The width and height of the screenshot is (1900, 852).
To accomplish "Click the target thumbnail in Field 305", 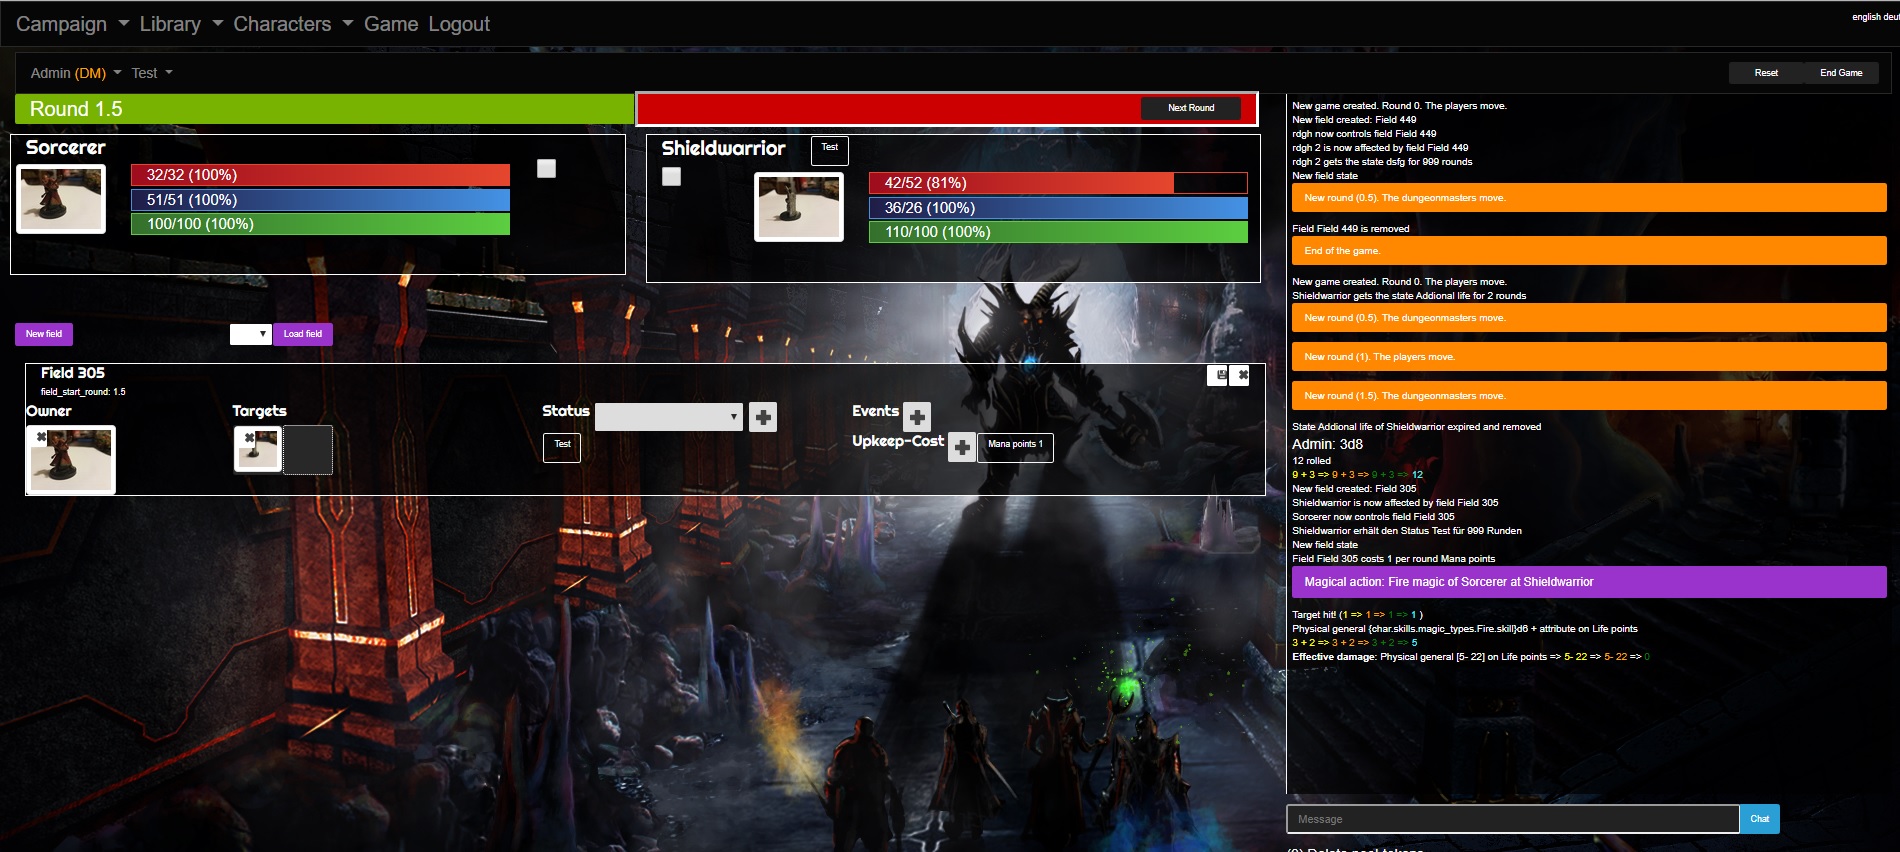I will [x=258, y=449].
